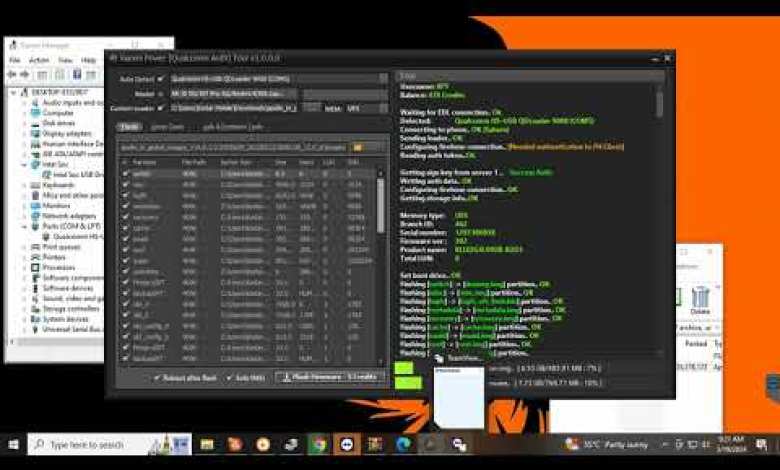Click the back arrow in Device Manager toolbar
Viewport: 780px width, 470px height.
13,74
